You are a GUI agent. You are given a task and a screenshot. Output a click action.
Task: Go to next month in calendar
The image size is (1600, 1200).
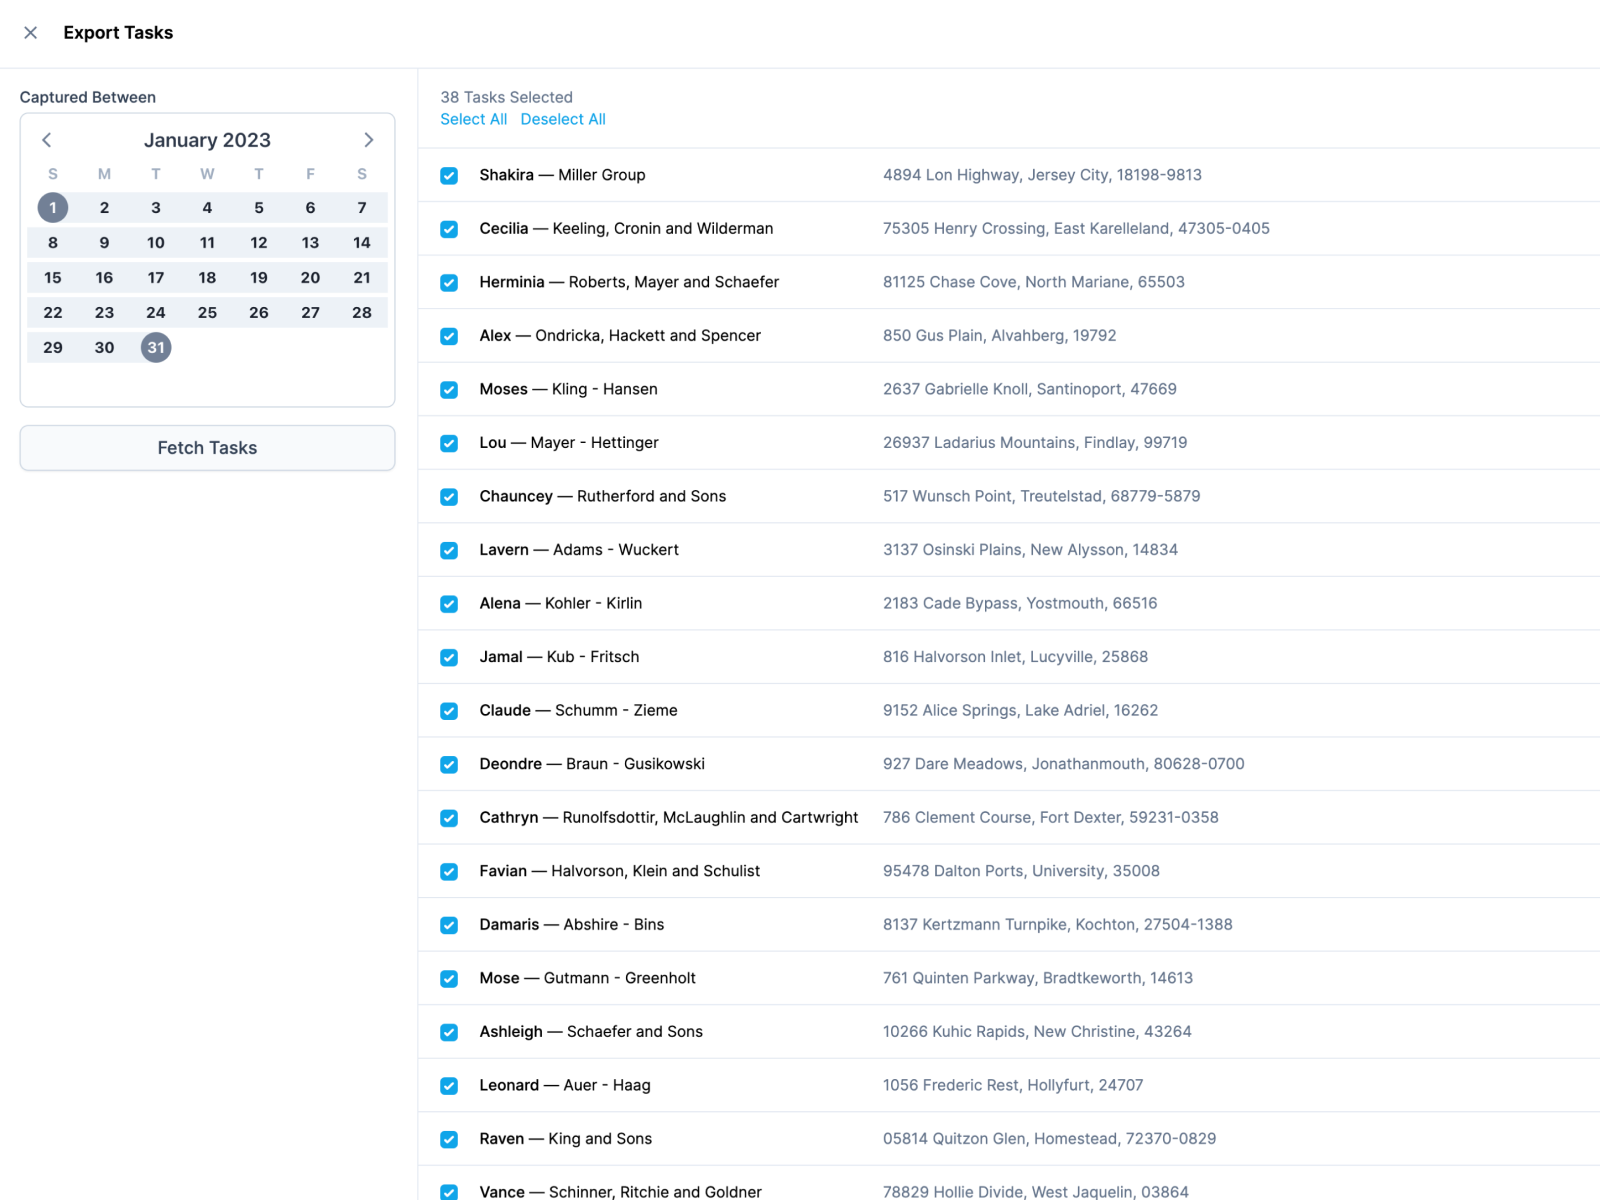click(x=368, y=140)
